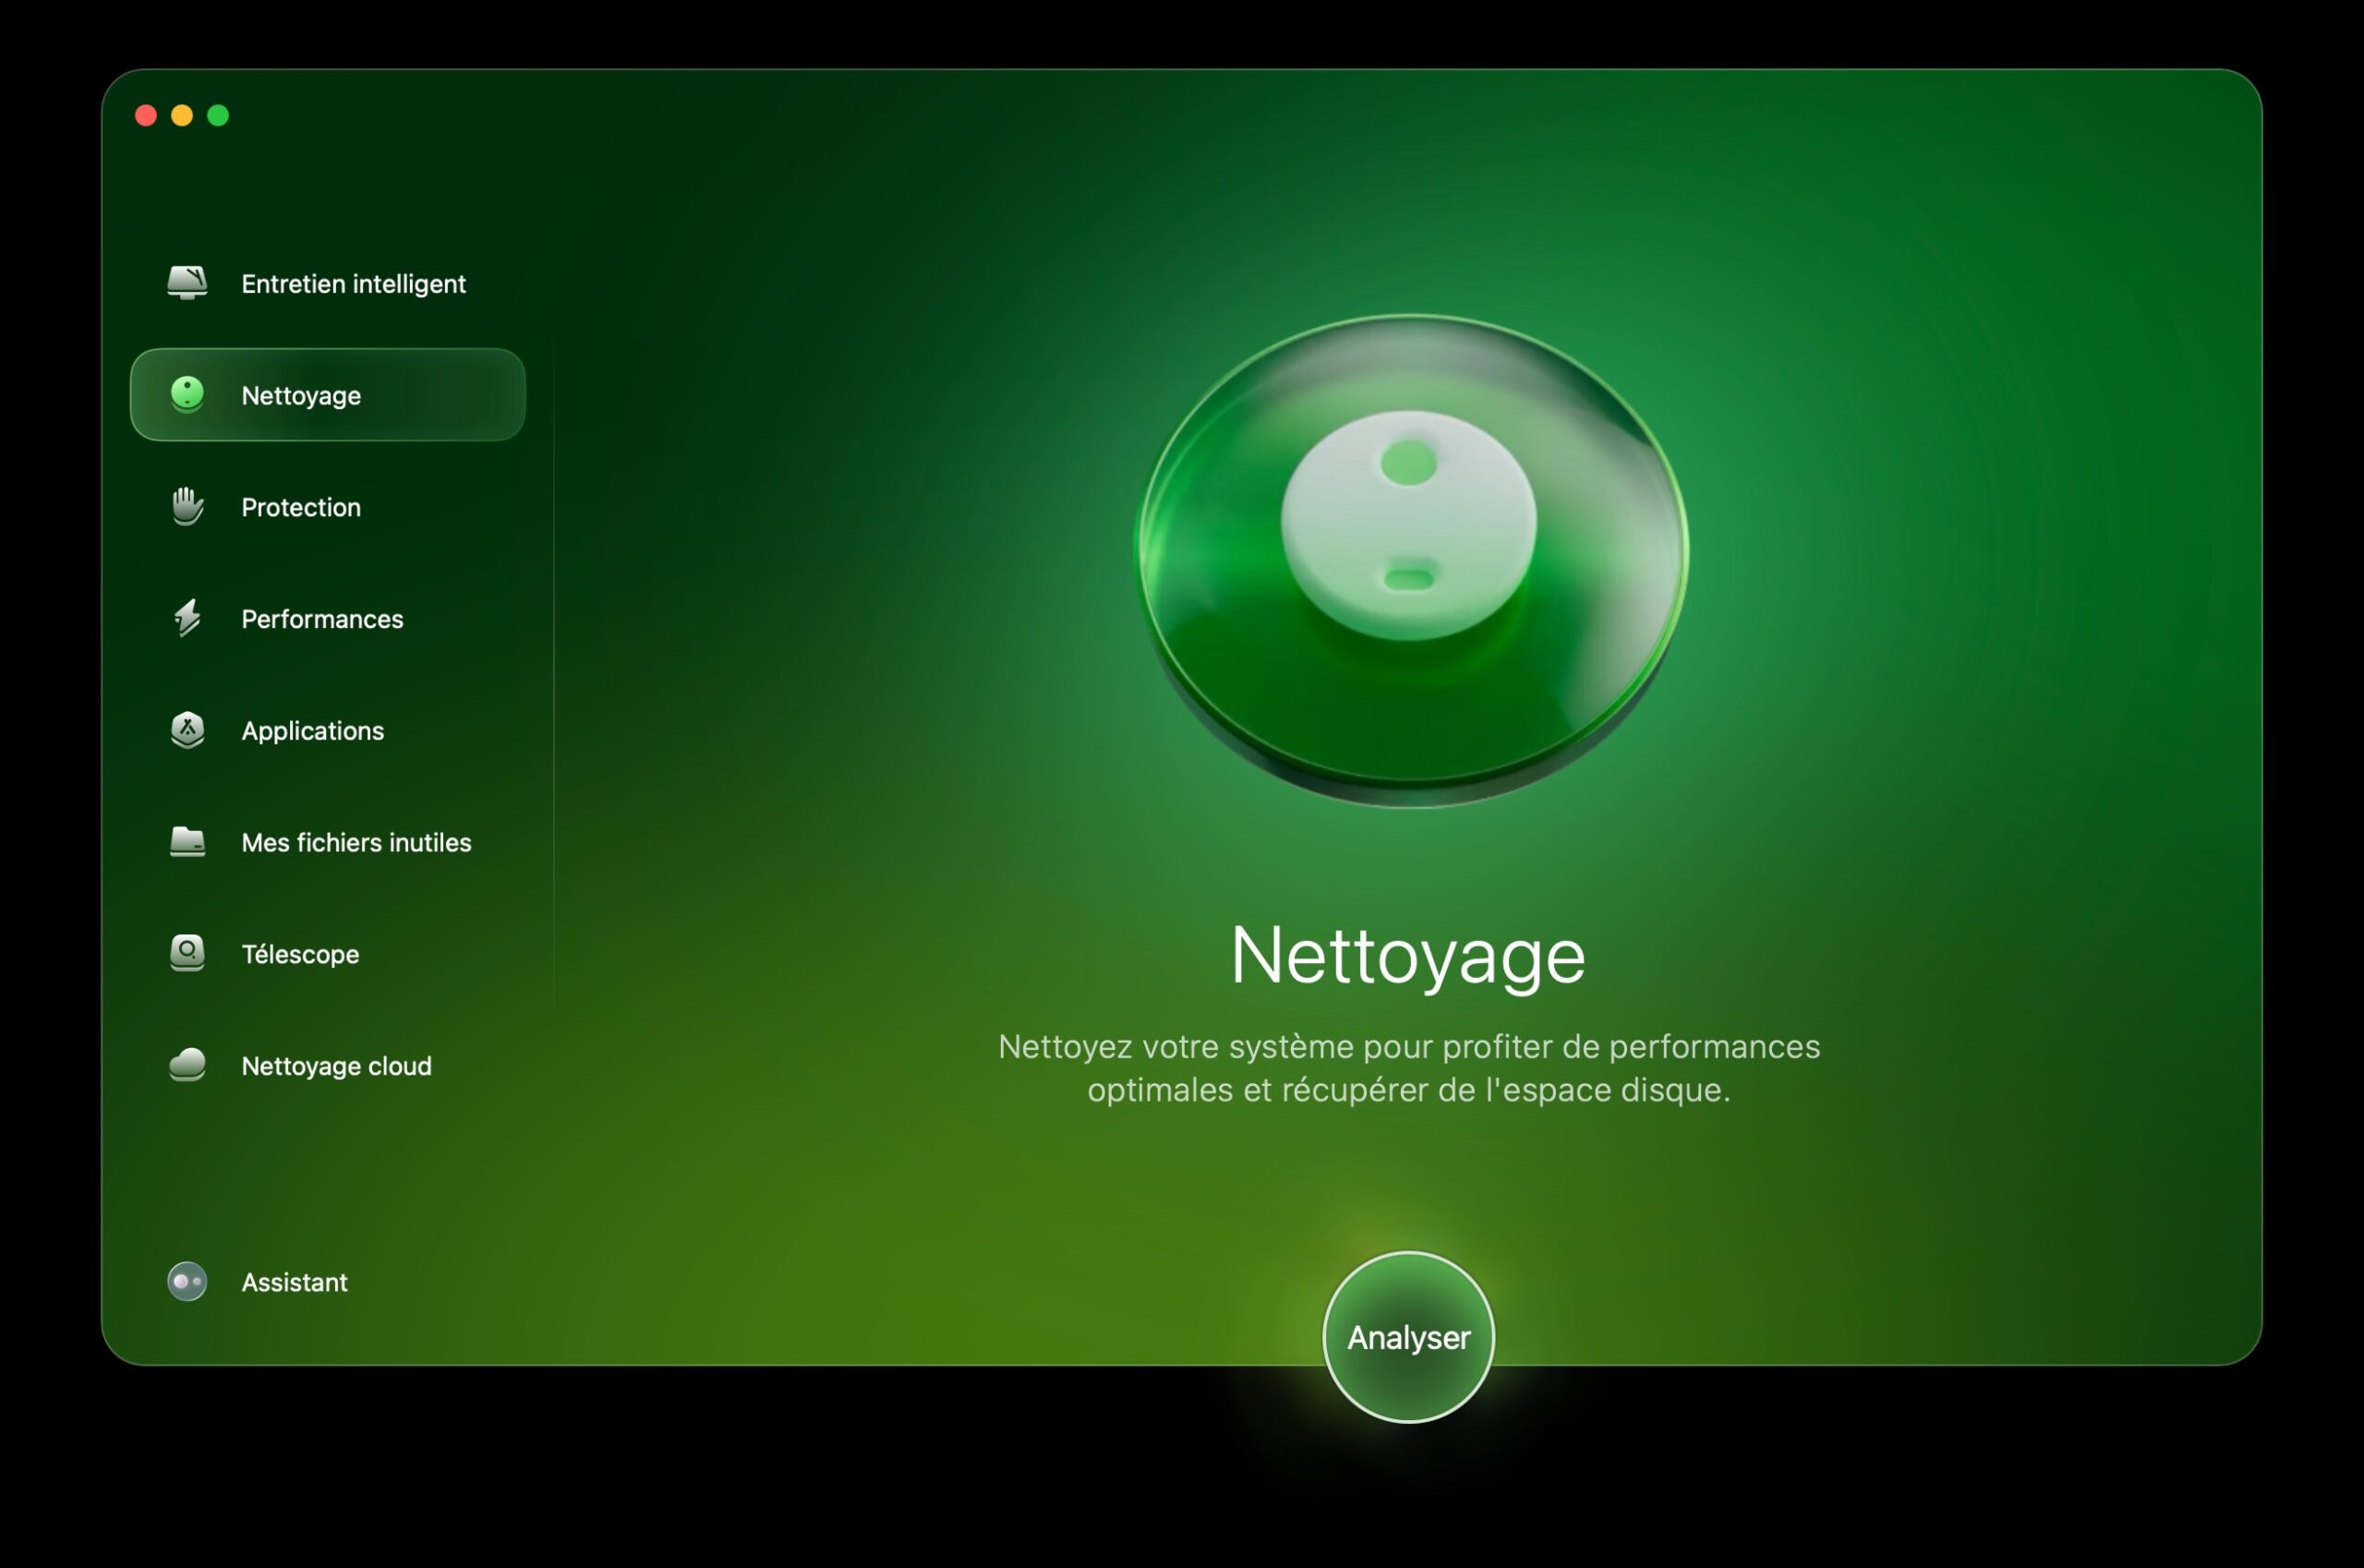The width and height of the screenshot is (2364, 1568).
Task: Click the green Nettoyage ball icon in sidebar
Action: (187, 394)
